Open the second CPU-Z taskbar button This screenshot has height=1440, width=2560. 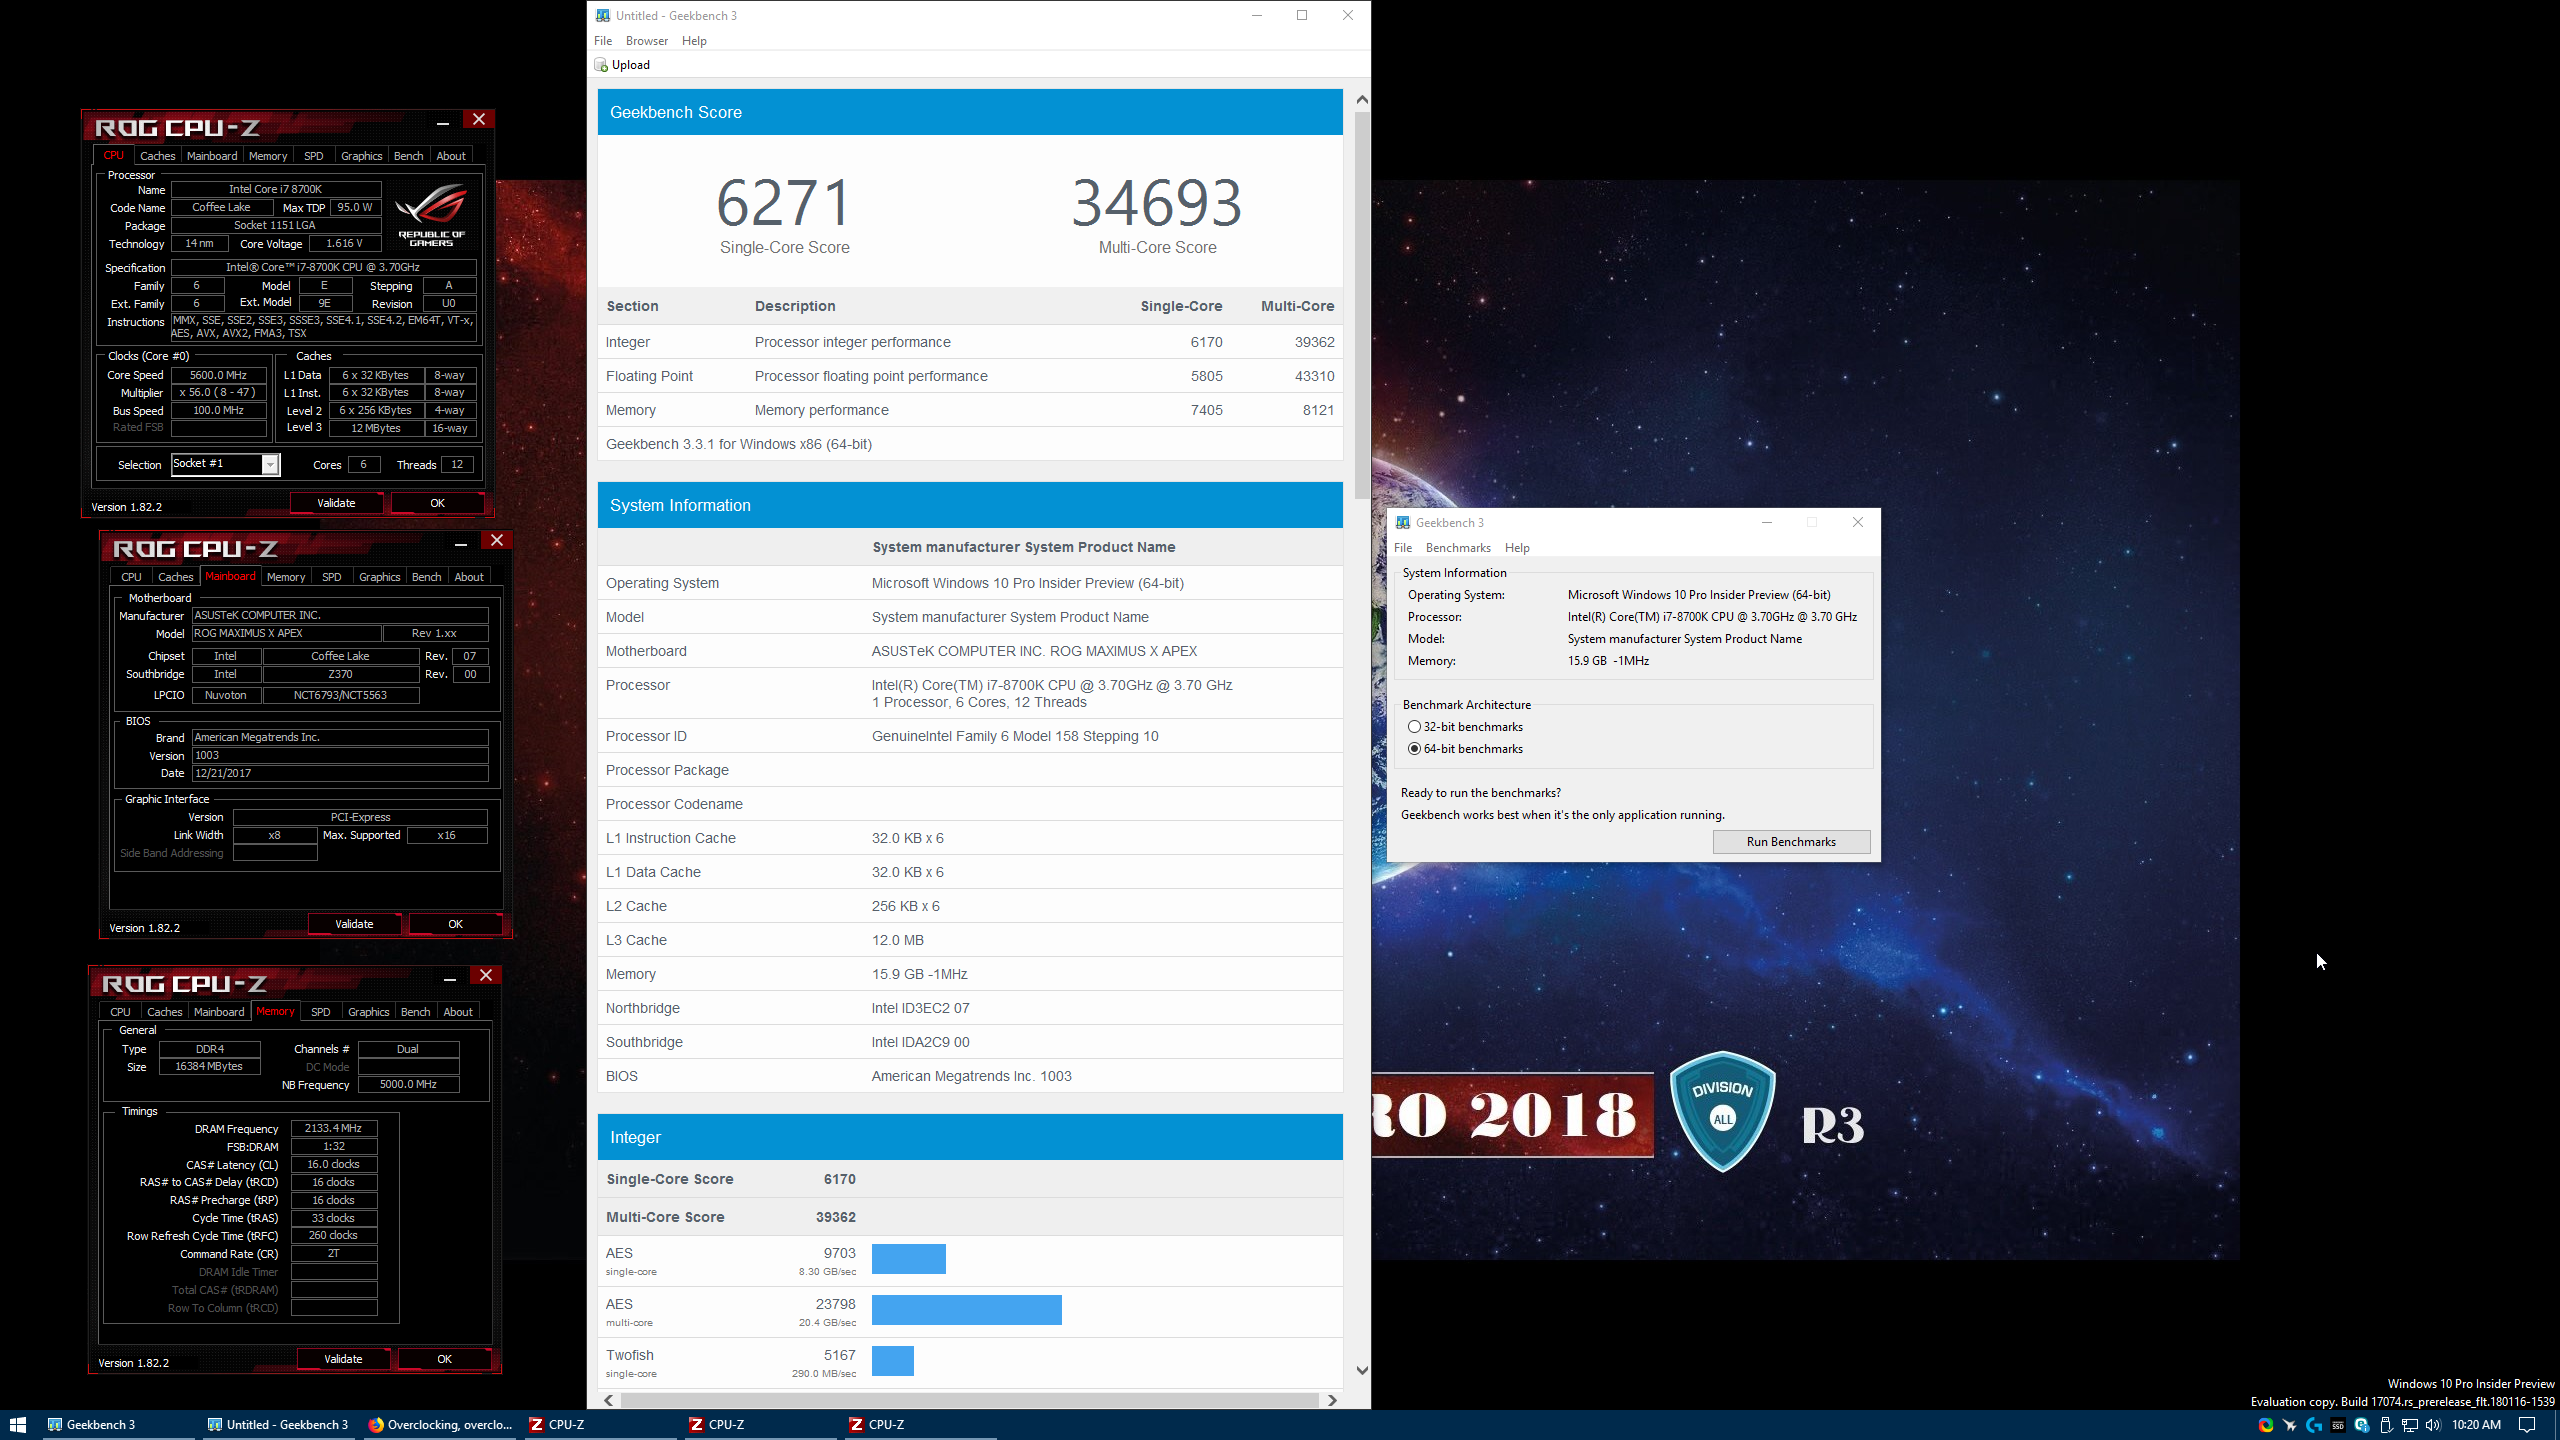(x=759, y=1425)
